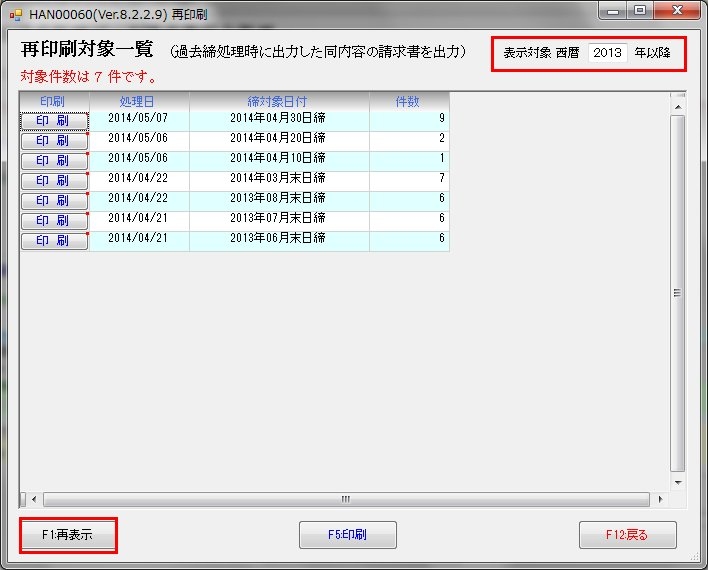Select the 2014年04月20日締 cell

pos(279,141)
